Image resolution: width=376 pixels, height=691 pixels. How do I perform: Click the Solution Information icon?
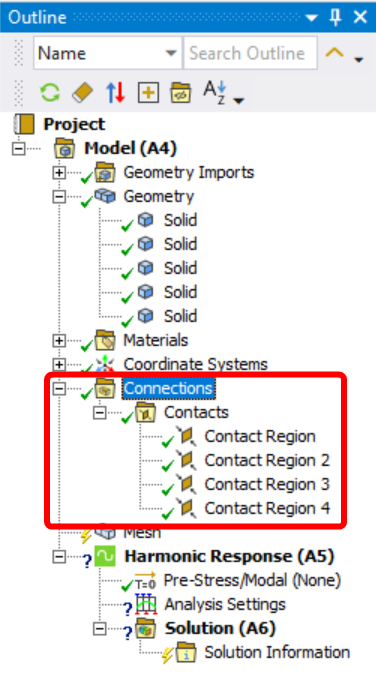click(186, 653)
